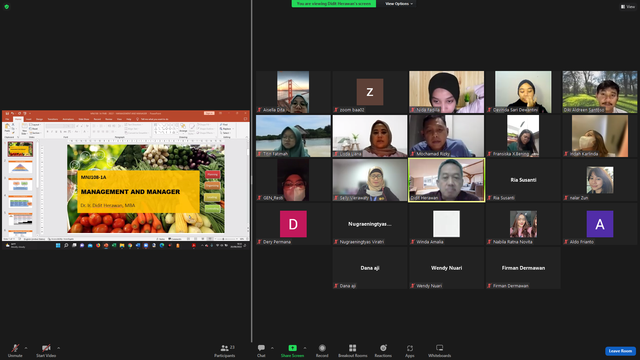
Task: Click Paste icon in shared PowerPoint ribbon
Action: pyautogui.click(x=7, y=127)
